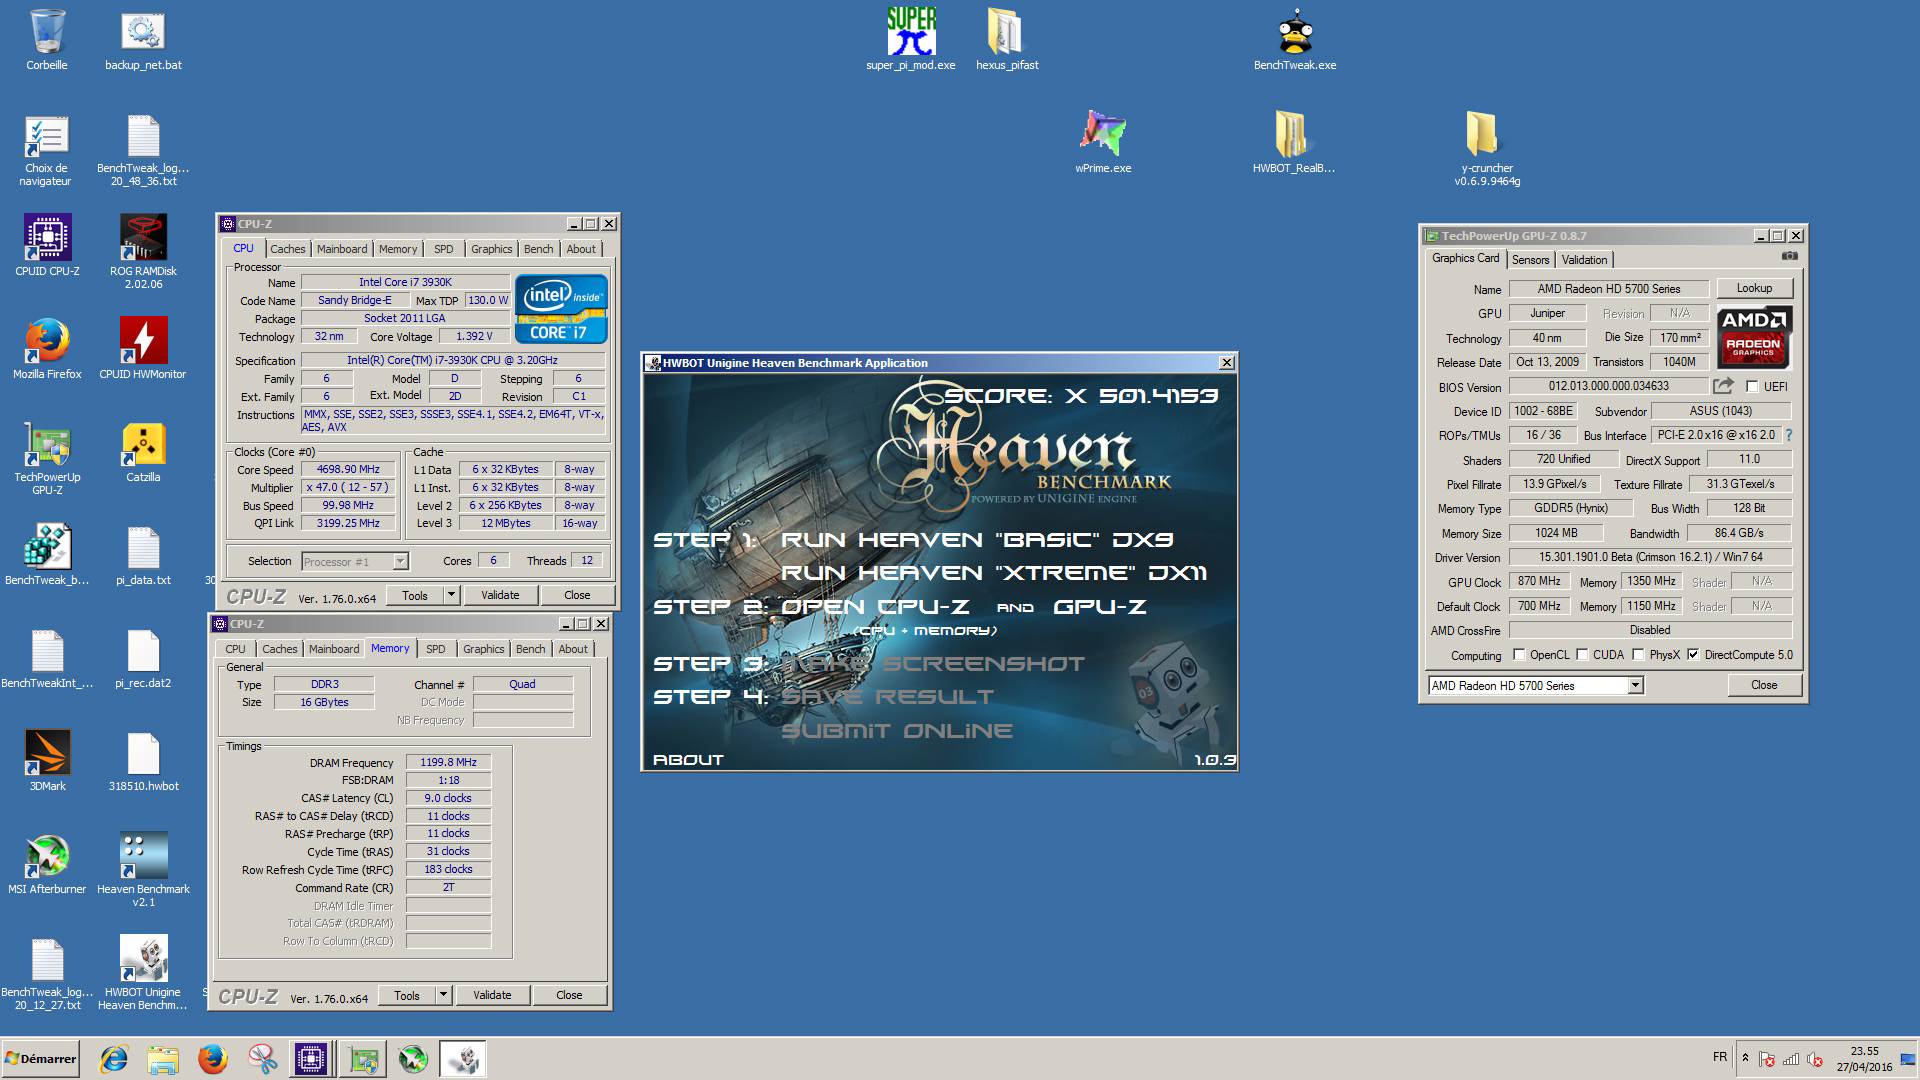
Task: Open TechPowerUp GPU-Z desktop shortcut
Action: point(47,457)
